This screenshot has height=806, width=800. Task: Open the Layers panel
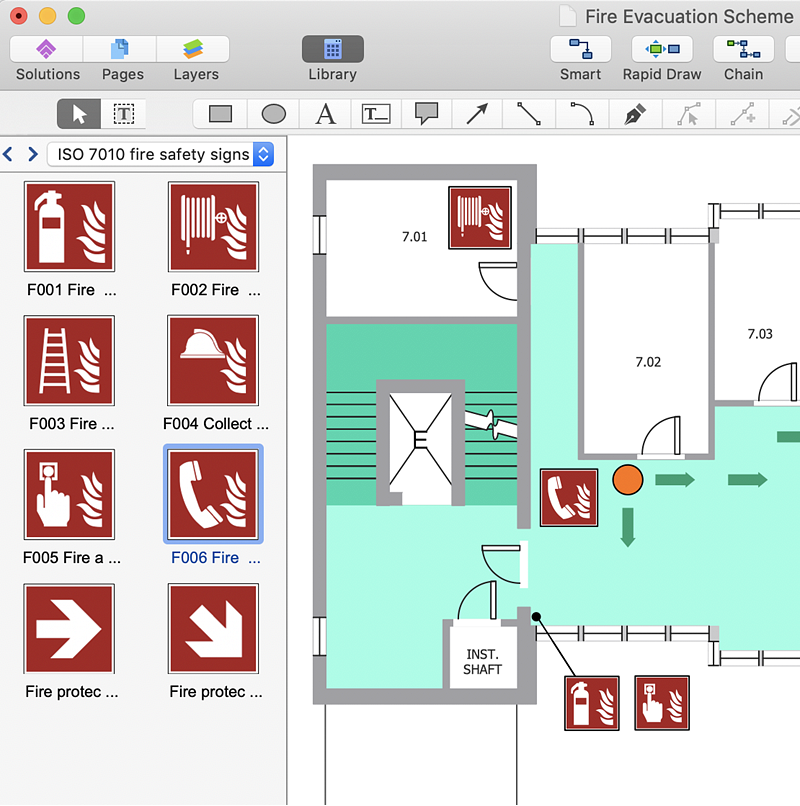click(x=195, y=49)
